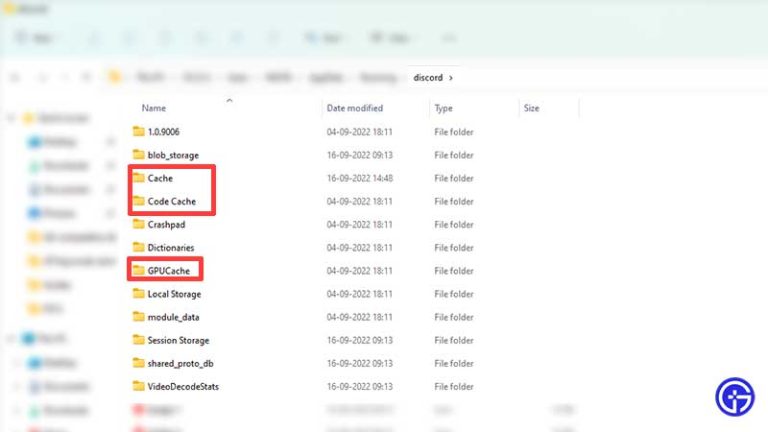Viewport: 768px width, 432px height.
Task: Click the discord breadcrumb in address bar
Action: coord(428,77)
